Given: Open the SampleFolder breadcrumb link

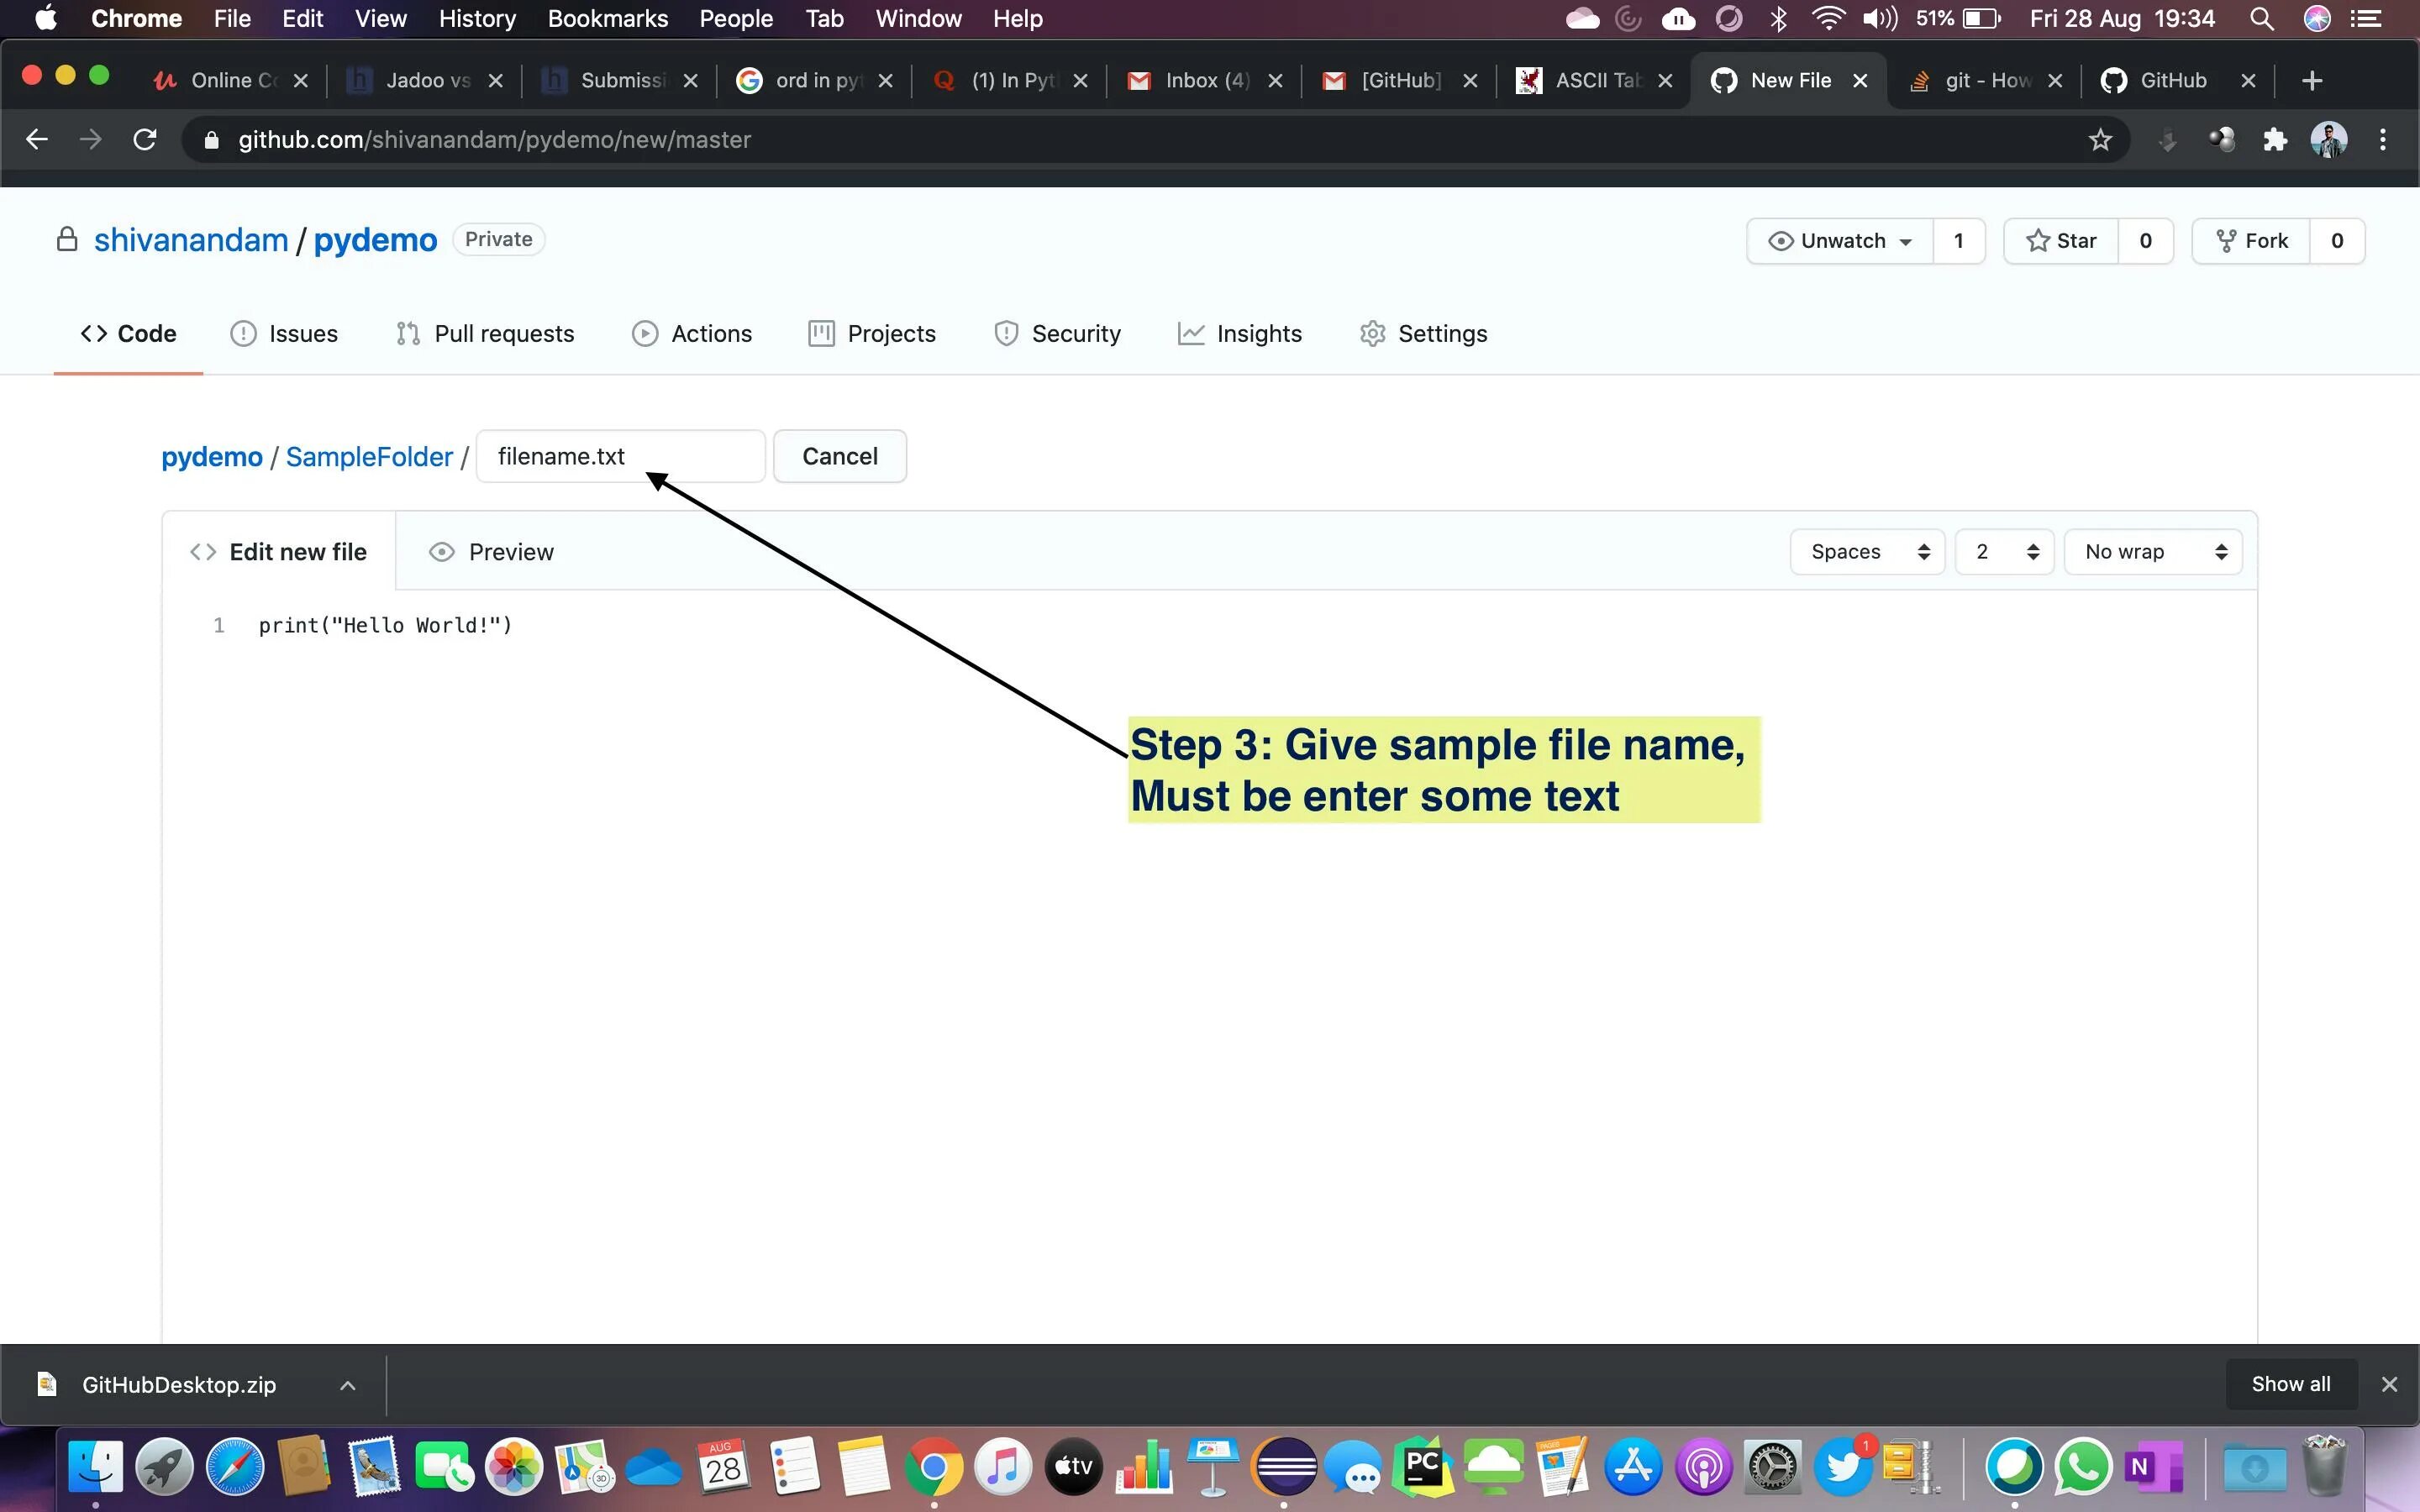Looking at the screenshot, I should 369,457.
